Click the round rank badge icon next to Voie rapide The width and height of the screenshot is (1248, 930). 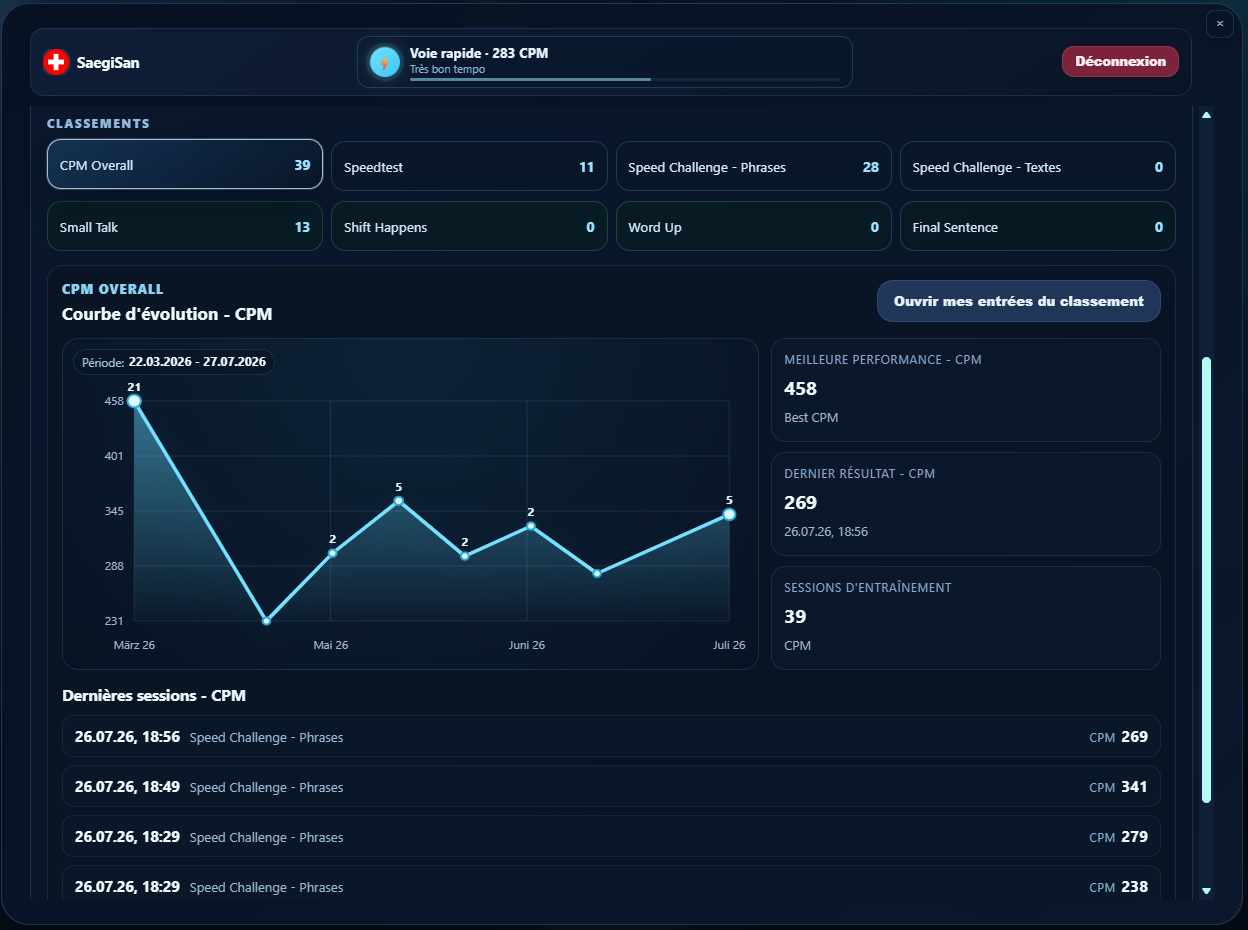click(x=385, y=62)
